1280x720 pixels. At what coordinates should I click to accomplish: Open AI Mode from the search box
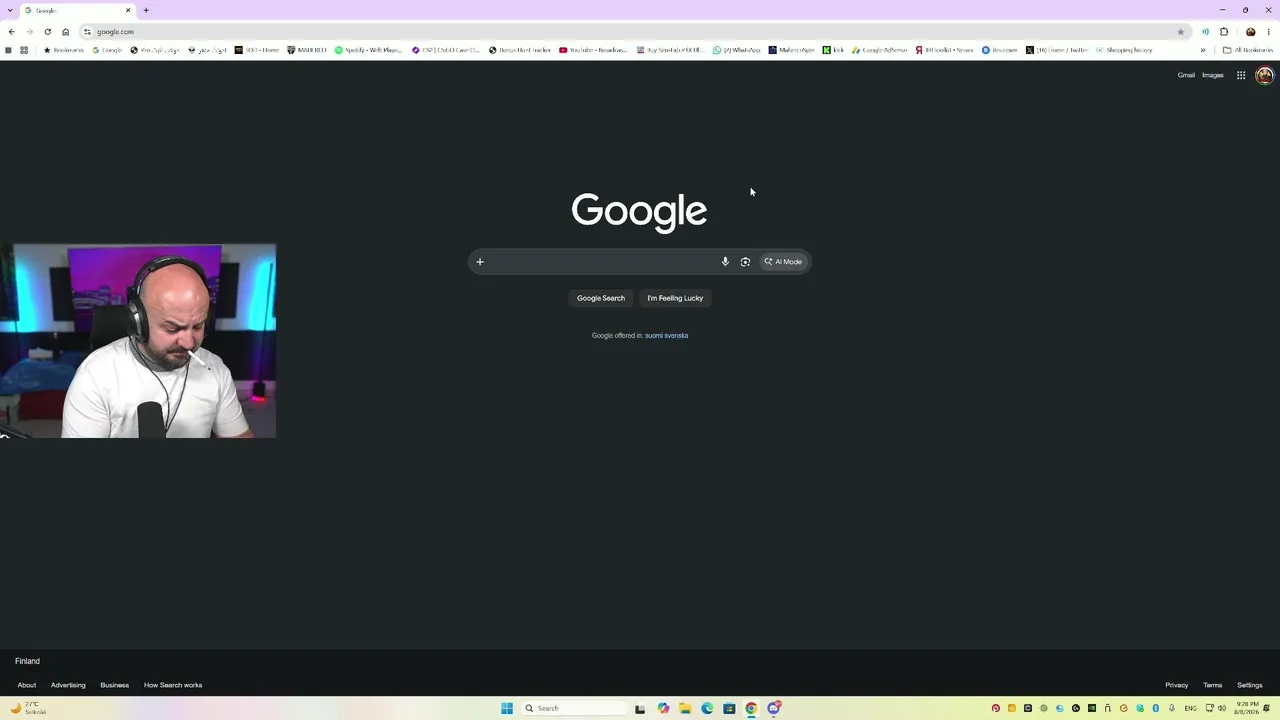click(783, 262)
